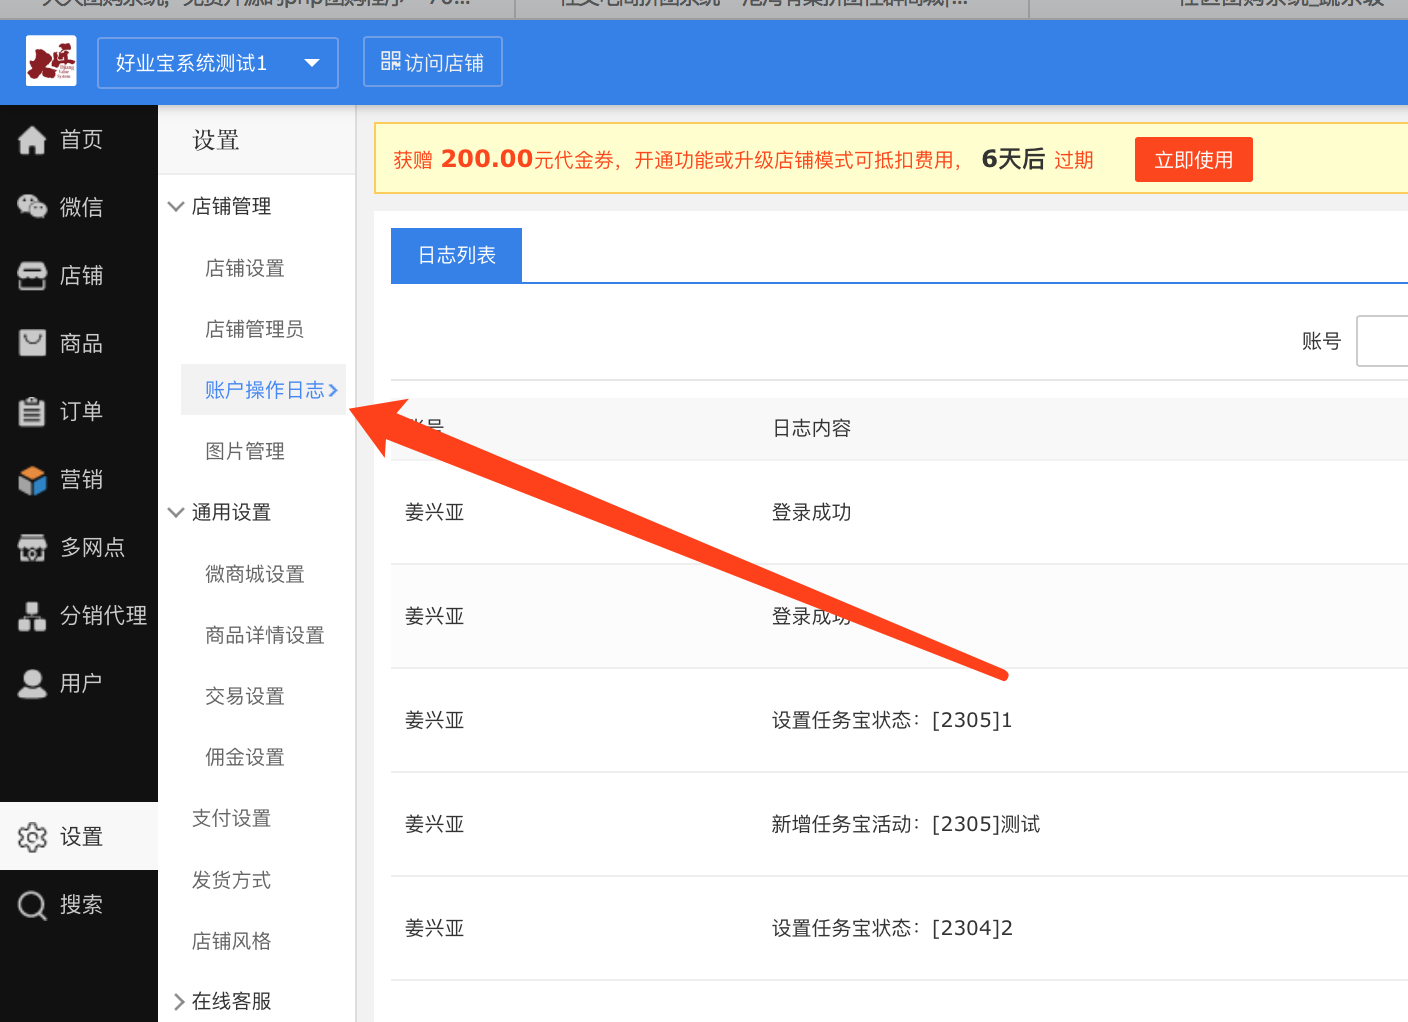
Task: Click log entry 新增任务宝活动: [2305]测试
Action: click(x=906, y=824)
